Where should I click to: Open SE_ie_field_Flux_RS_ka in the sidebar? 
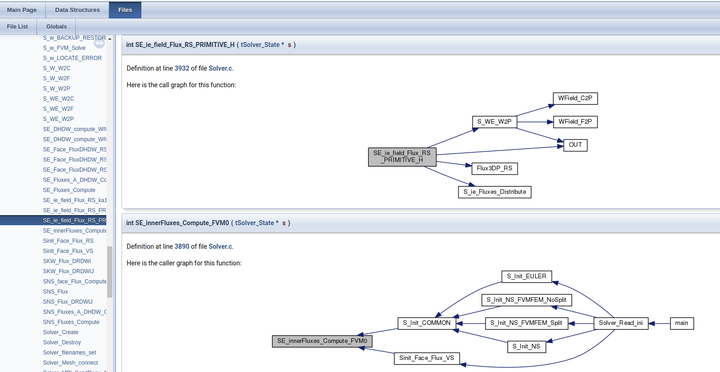pyautogui.click(x=74, y=200)
